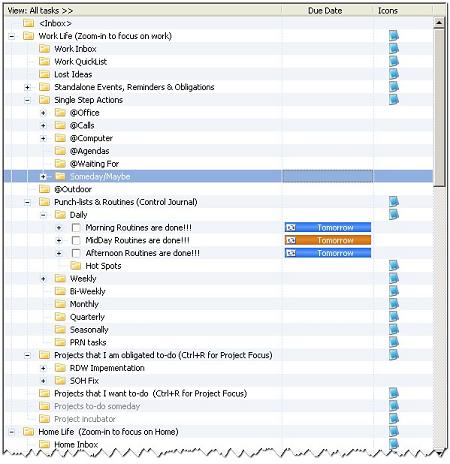Click note icon for Projects that I want to-do
The width and height of the screenshot is (450, 464).
click(x=394, y=393)
